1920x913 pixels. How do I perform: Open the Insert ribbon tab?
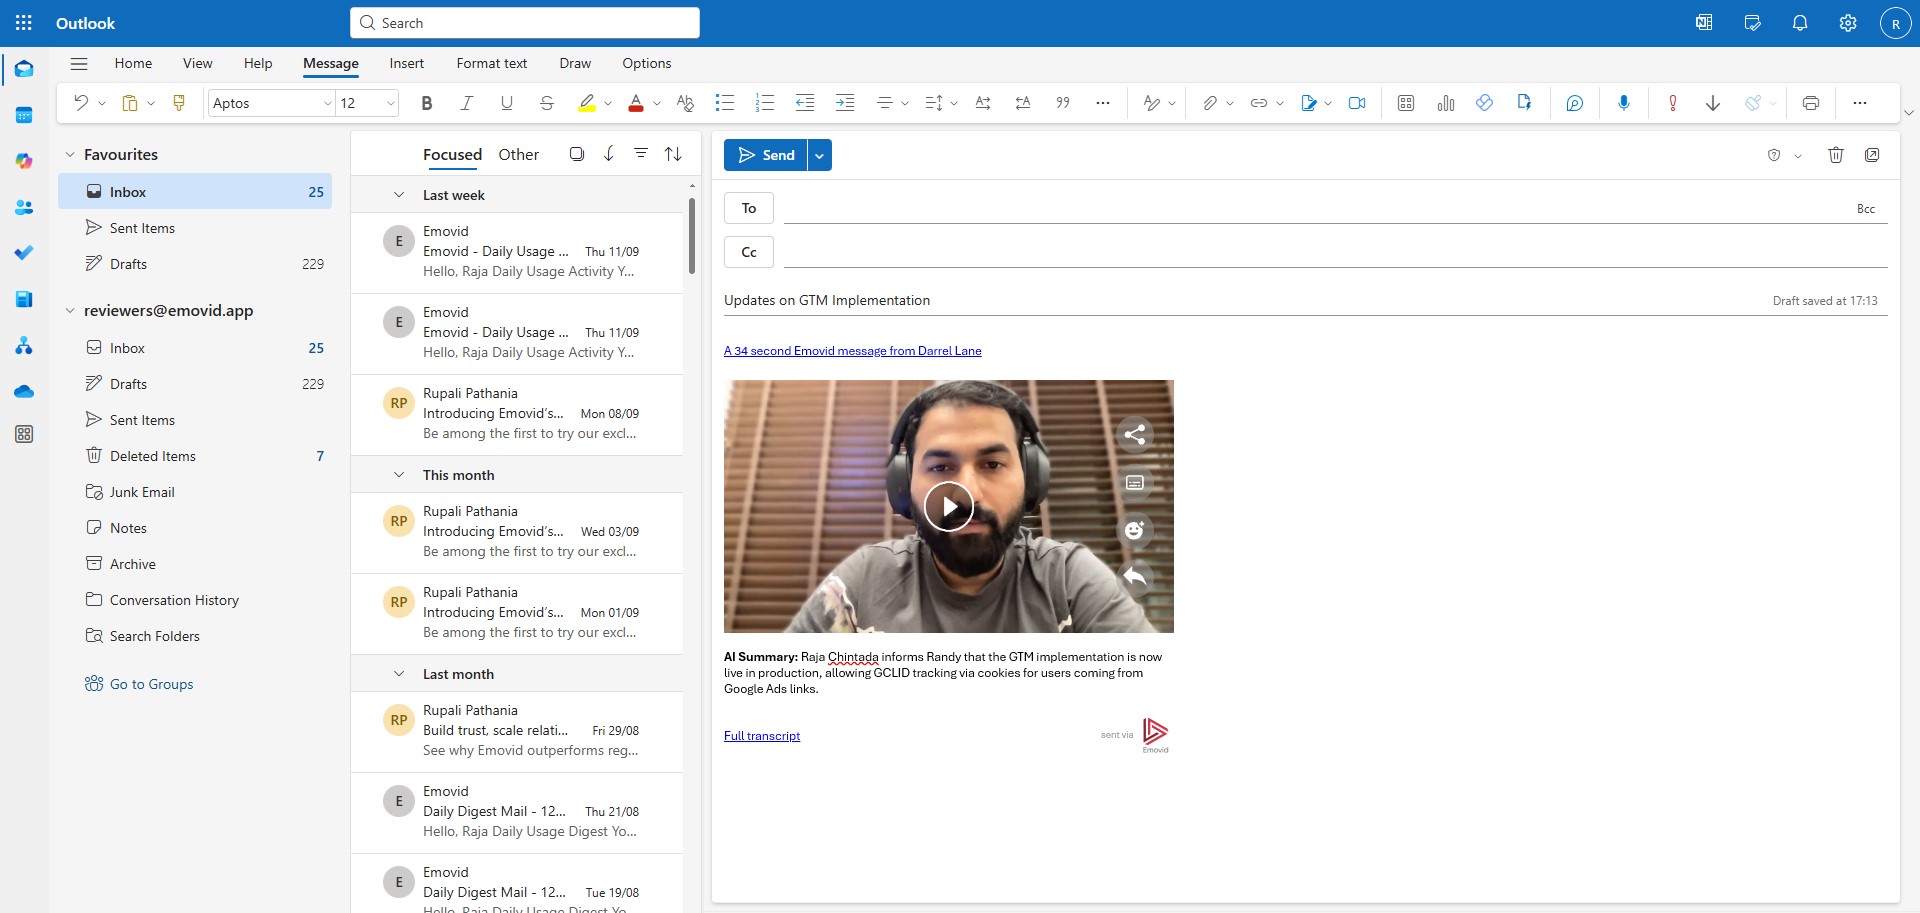[x=406, y=63]
